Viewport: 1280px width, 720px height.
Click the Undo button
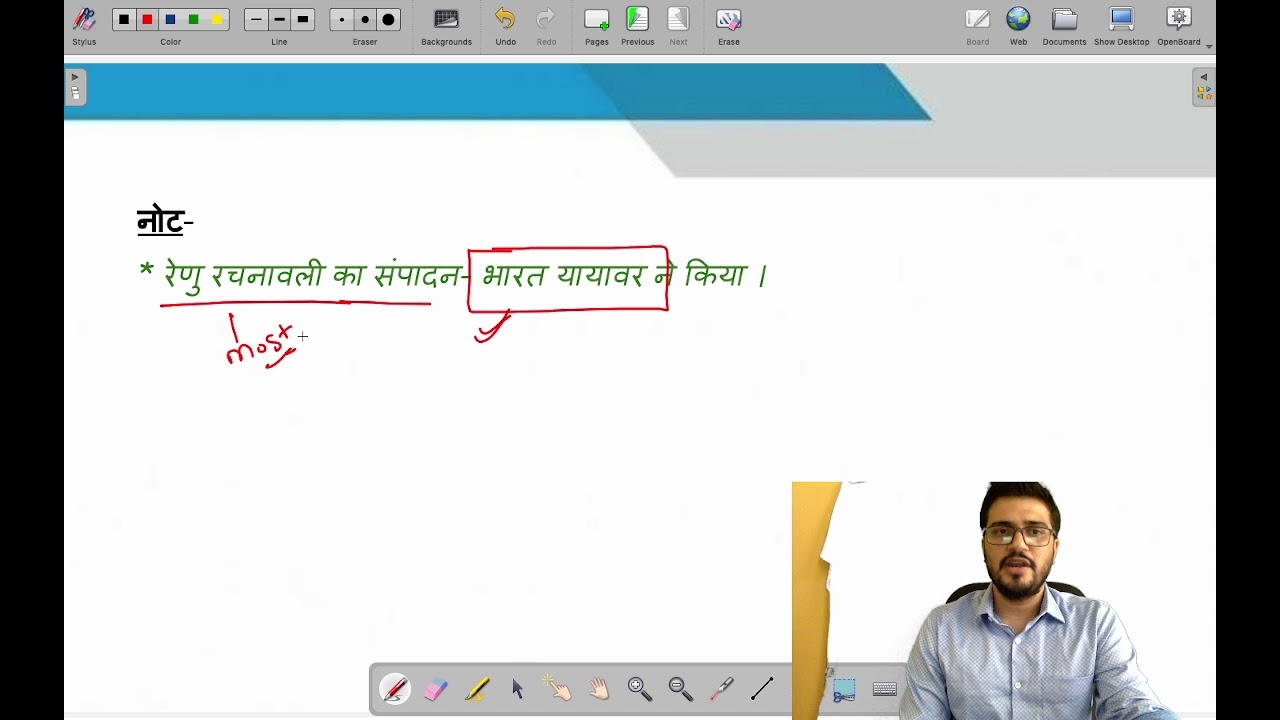(x=506, y=26)
